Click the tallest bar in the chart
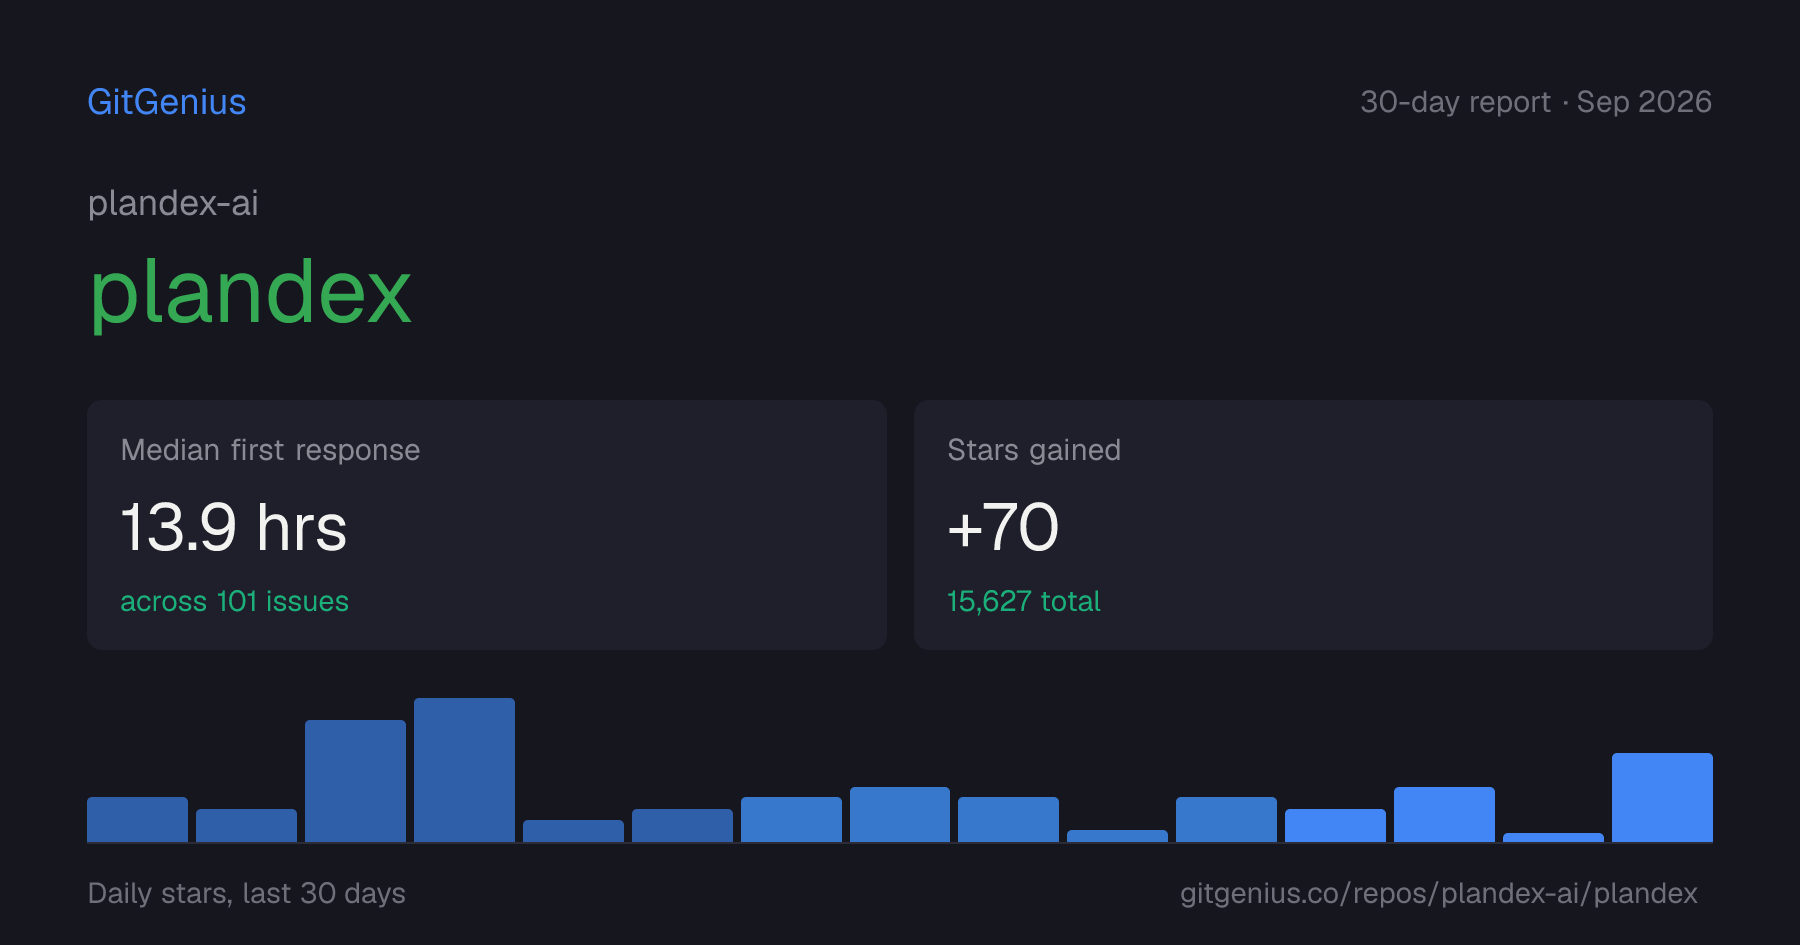 pyautogui.click(x=464, y=770)
